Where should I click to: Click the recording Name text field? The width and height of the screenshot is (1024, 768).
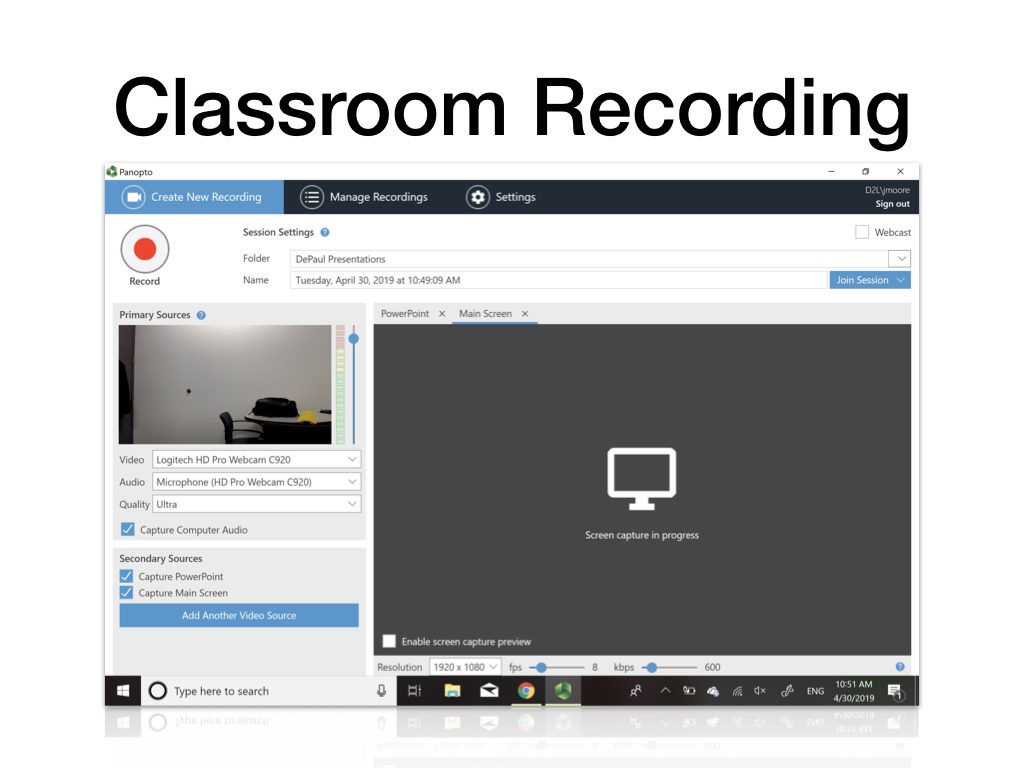pyautogui.click(x=558, y=280)
